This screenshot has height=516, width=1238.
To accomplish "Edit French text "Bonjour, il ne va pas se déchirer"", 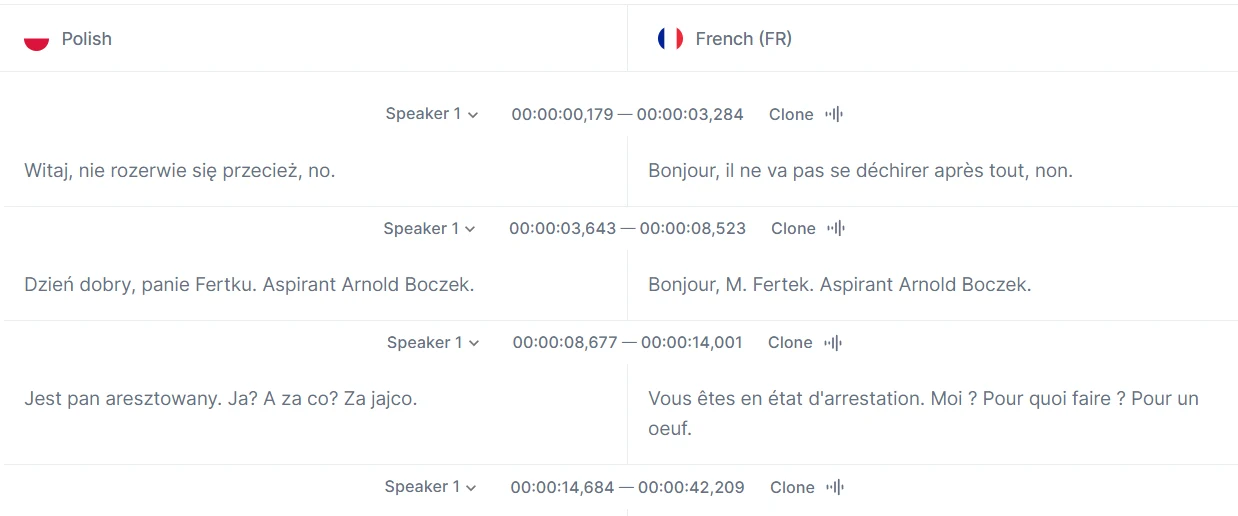I will pos(860,171).
